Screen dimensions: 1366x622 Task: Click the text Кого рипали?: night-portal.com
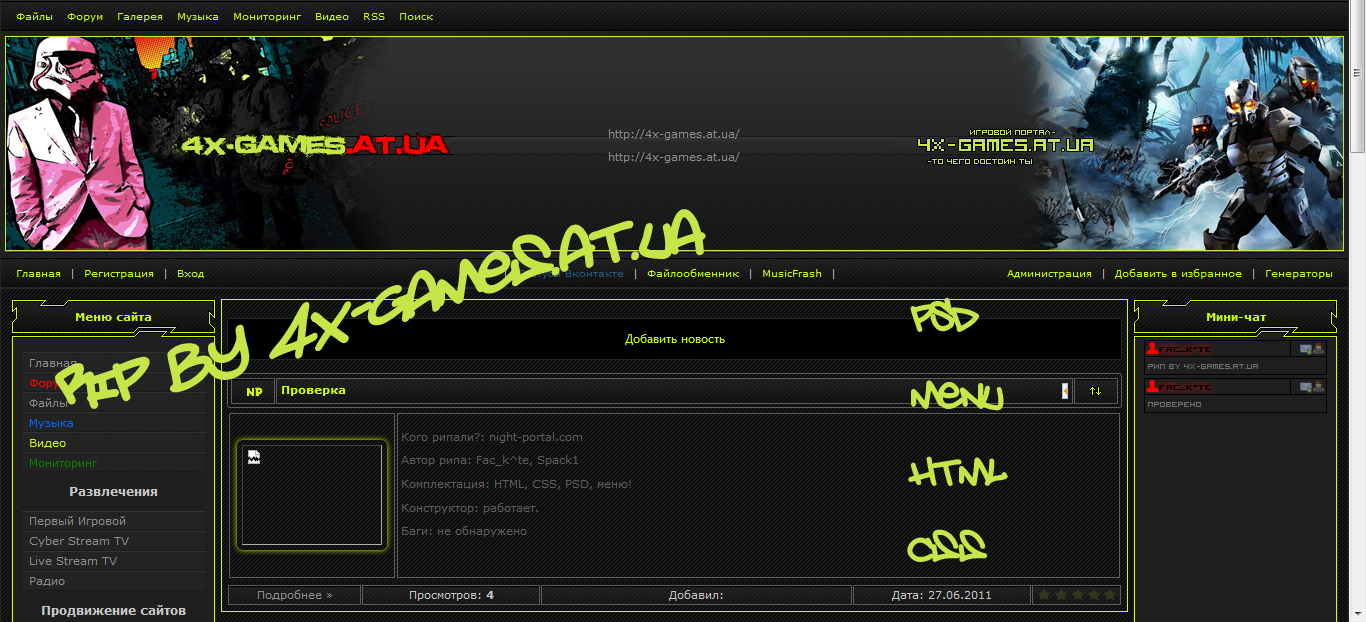(x=491, y=437)
